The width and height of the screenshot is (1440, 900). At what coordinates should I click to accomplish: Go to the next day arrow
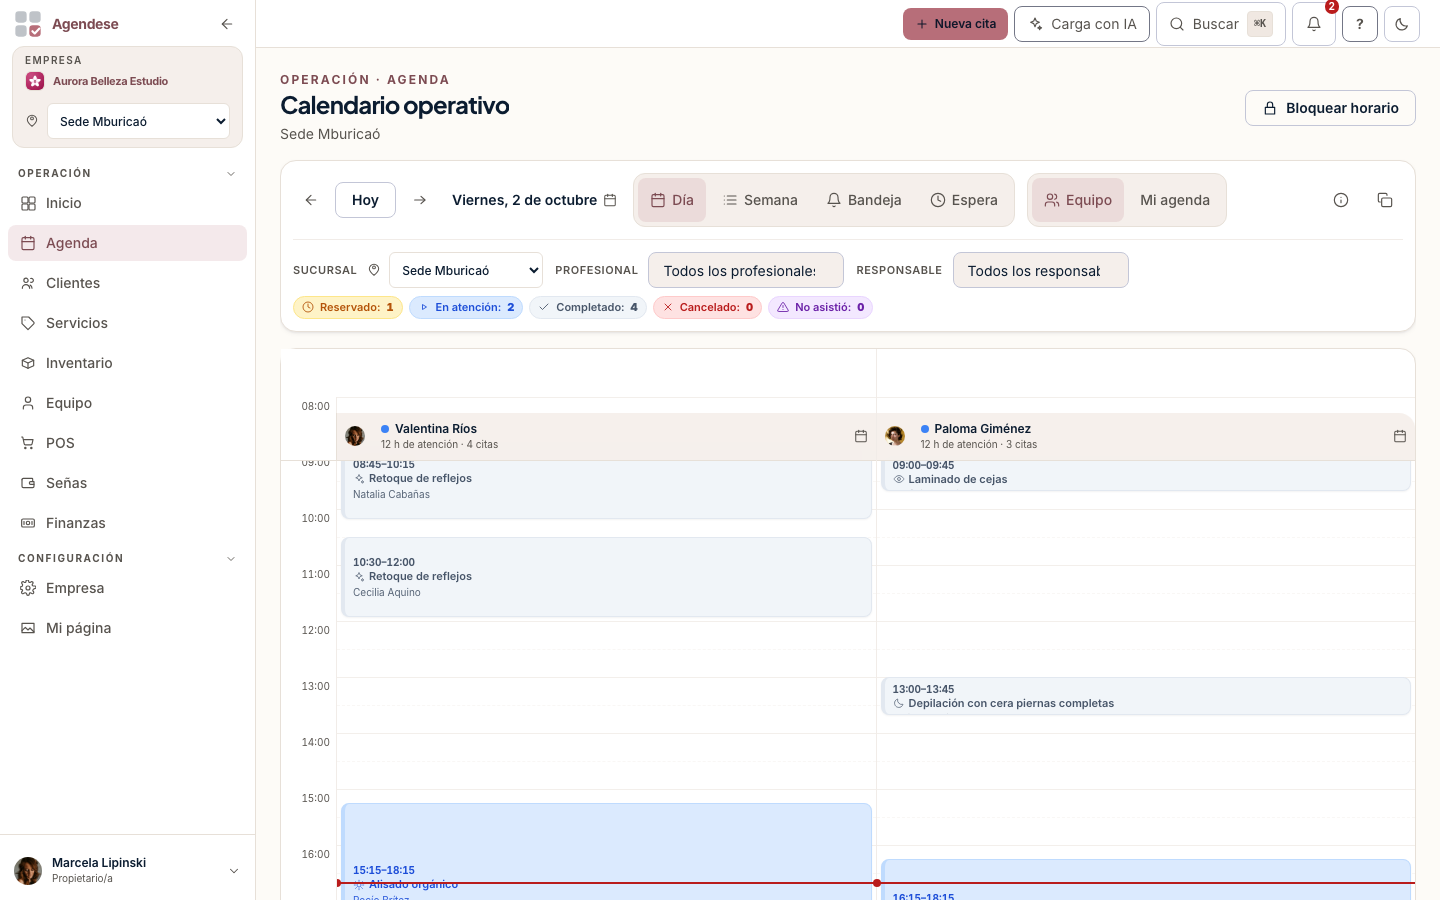tap(420, 200)
